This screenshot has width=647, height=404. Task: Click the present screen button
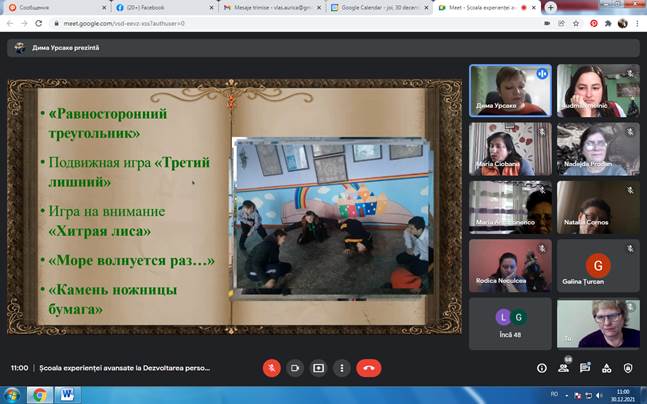318,367
